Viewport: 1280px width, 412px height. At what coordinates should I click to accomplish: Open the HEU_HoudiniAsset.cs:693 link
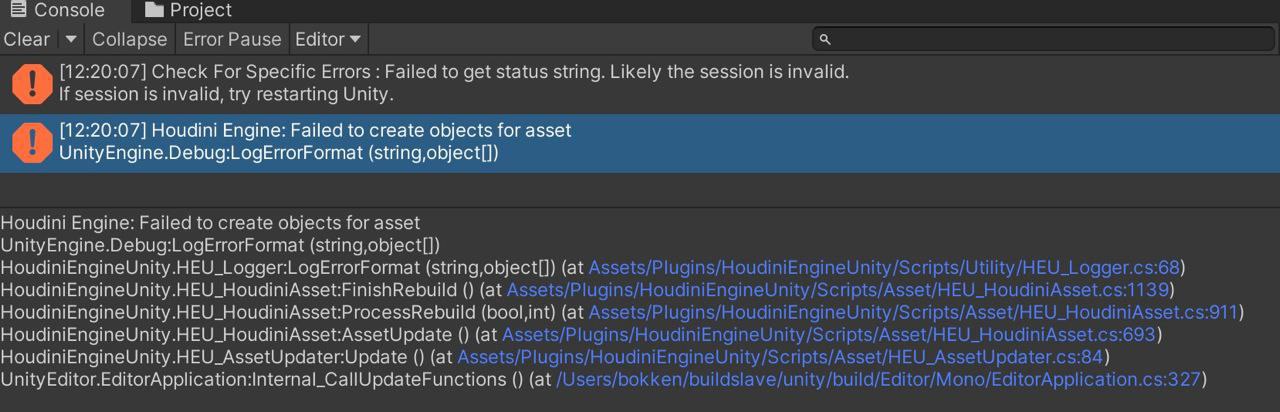pos(831,334)
